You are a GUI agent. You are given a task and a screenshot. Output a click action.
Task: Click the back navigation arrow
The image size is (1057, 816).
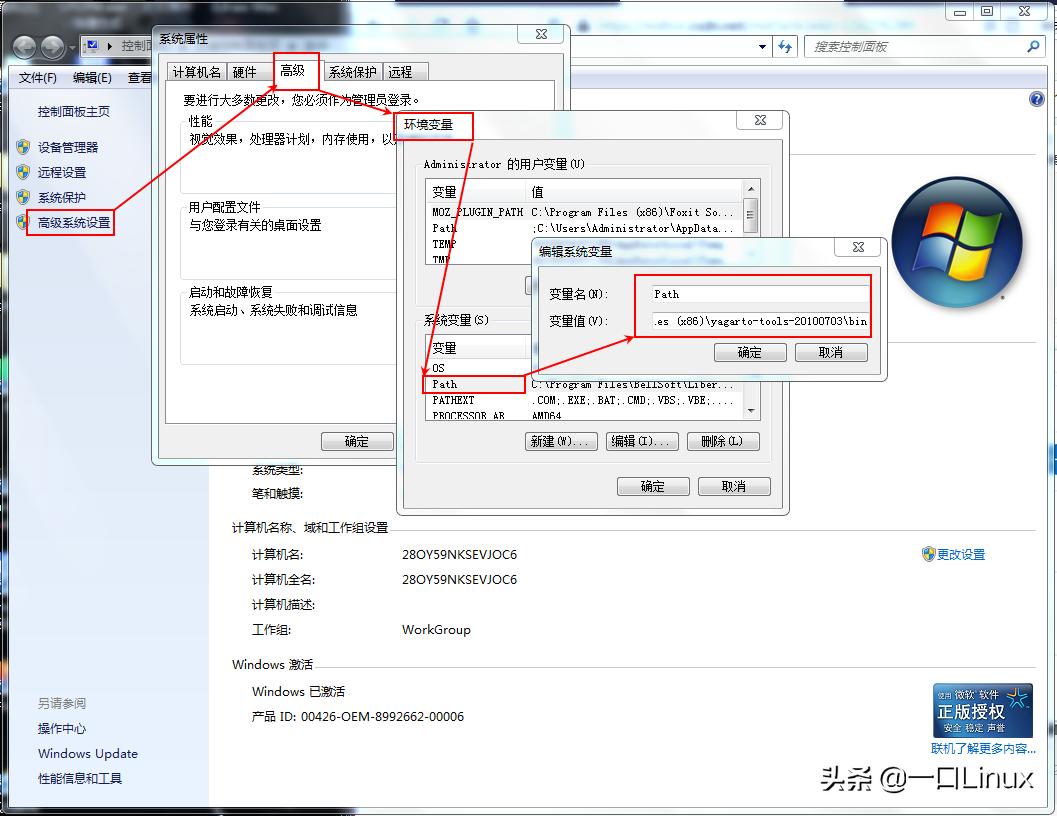click(x=22, y=46)
